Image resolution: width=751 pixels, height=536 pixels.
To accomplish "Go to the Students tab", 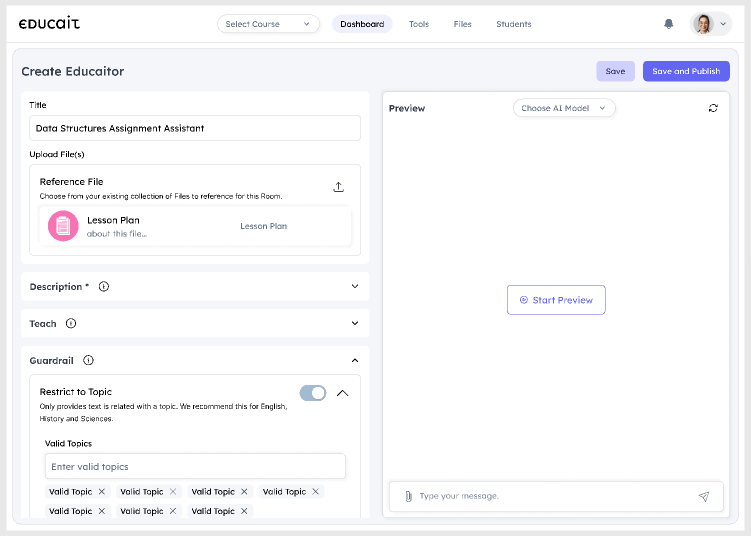I will click(514, 24).
